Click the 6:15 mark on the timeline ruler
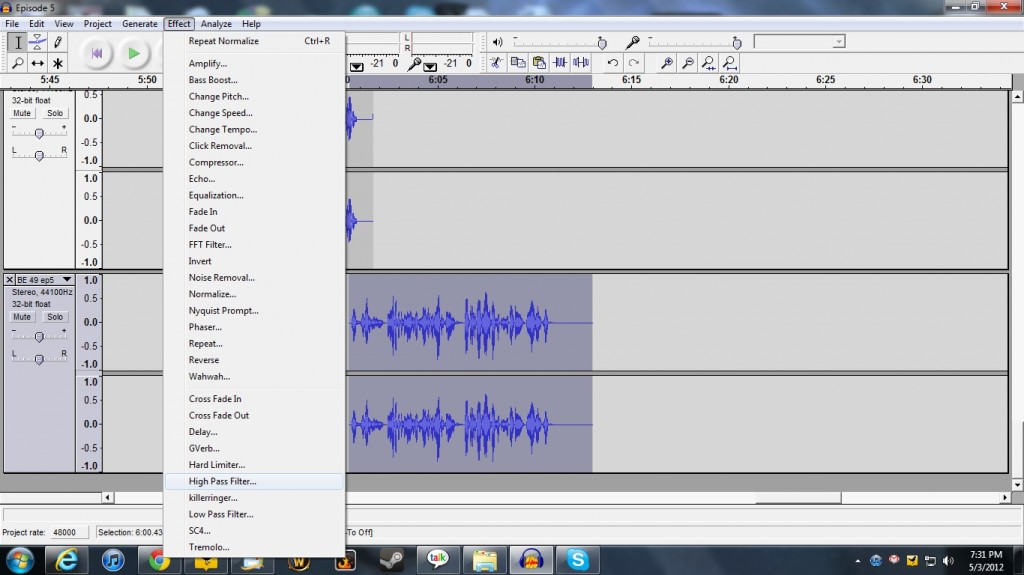This screenshot has height=575, width=1024. coord(631,80)
